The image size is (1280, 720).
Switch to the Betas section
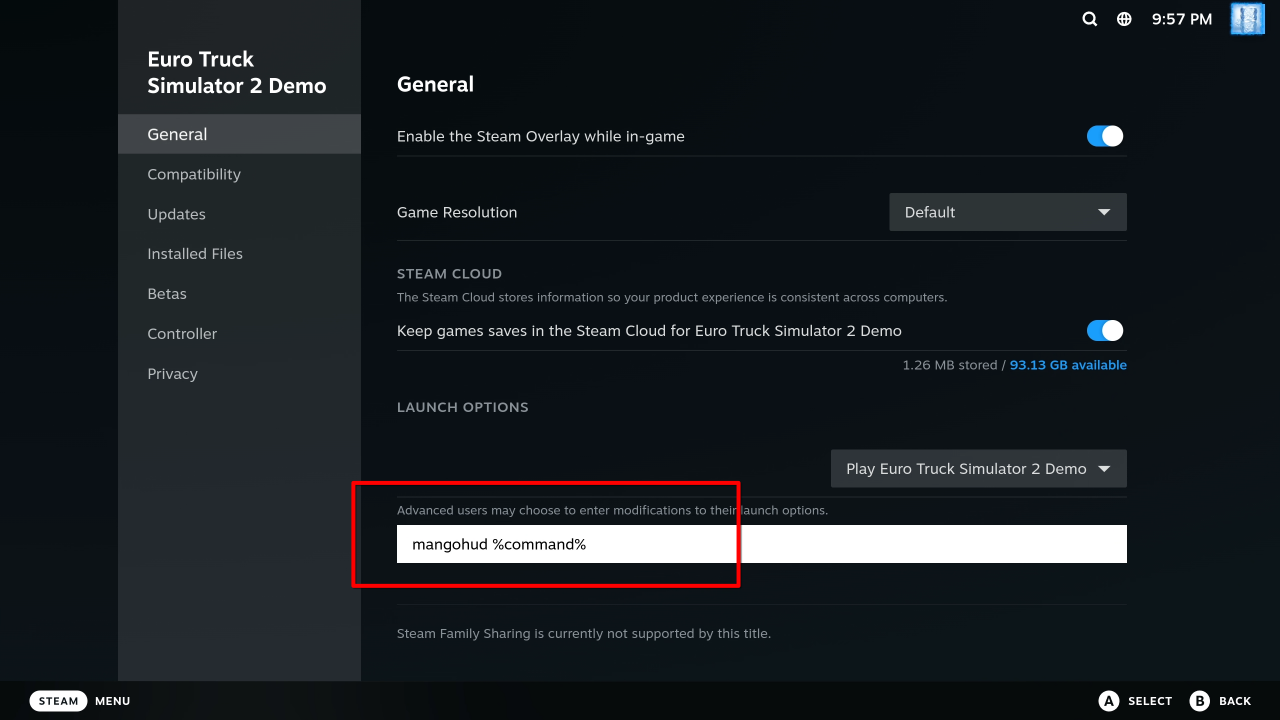pos(239,294)
